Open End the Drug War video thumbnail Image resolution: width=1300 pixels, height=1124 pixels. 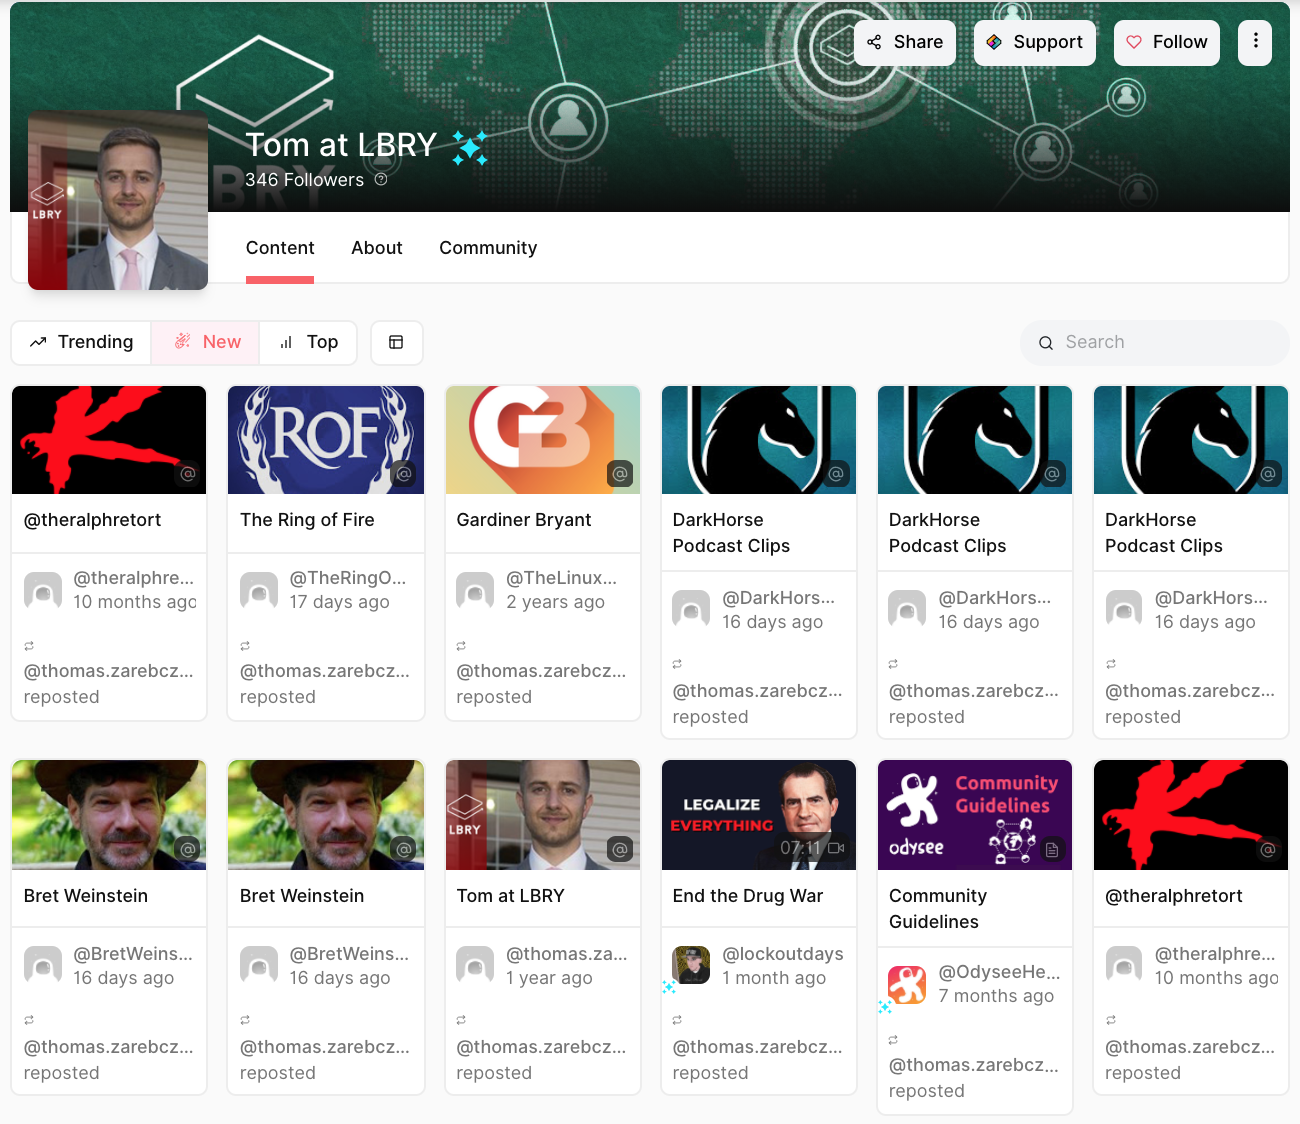coord(759,815)
